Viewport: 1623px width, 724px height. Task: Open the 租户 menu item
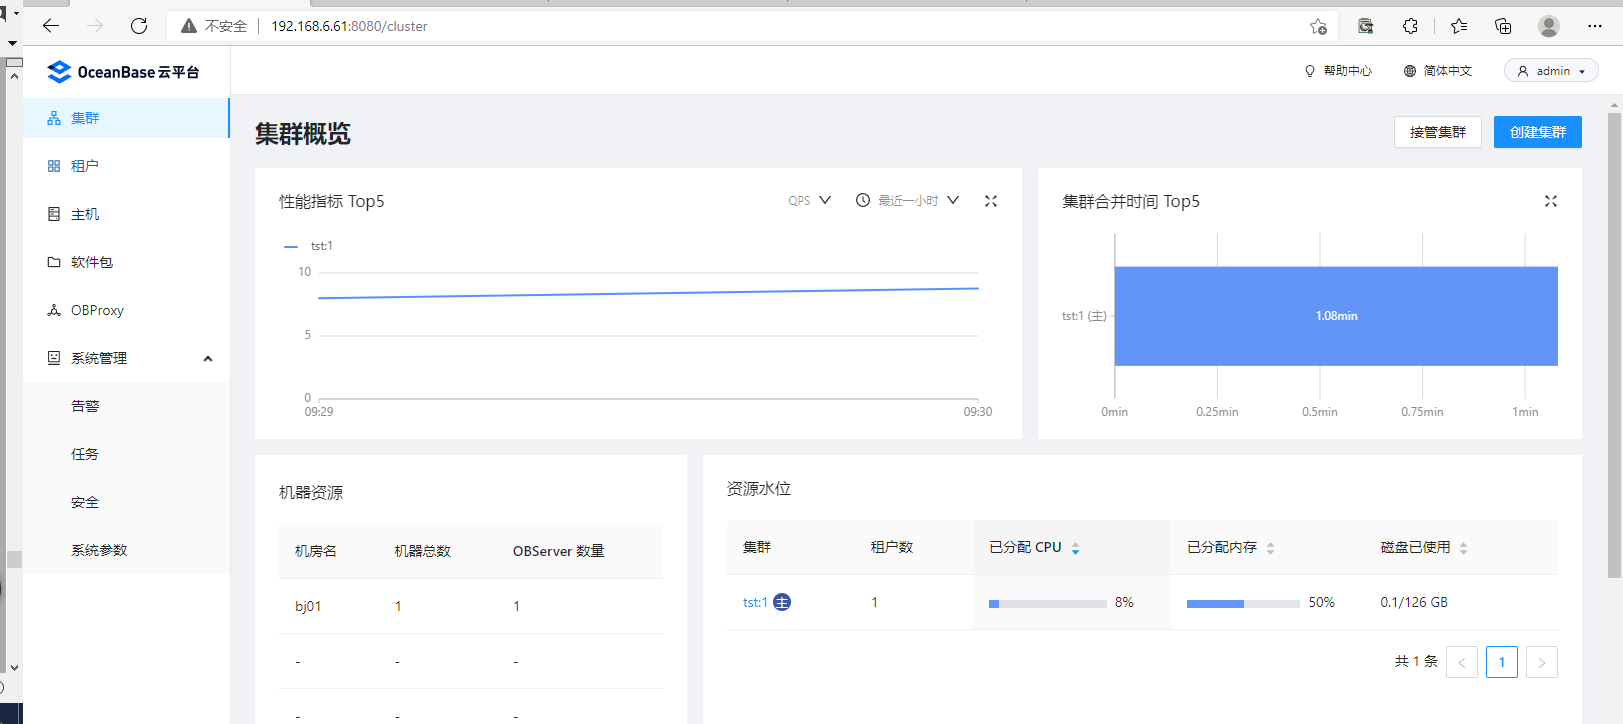(126, 166)
